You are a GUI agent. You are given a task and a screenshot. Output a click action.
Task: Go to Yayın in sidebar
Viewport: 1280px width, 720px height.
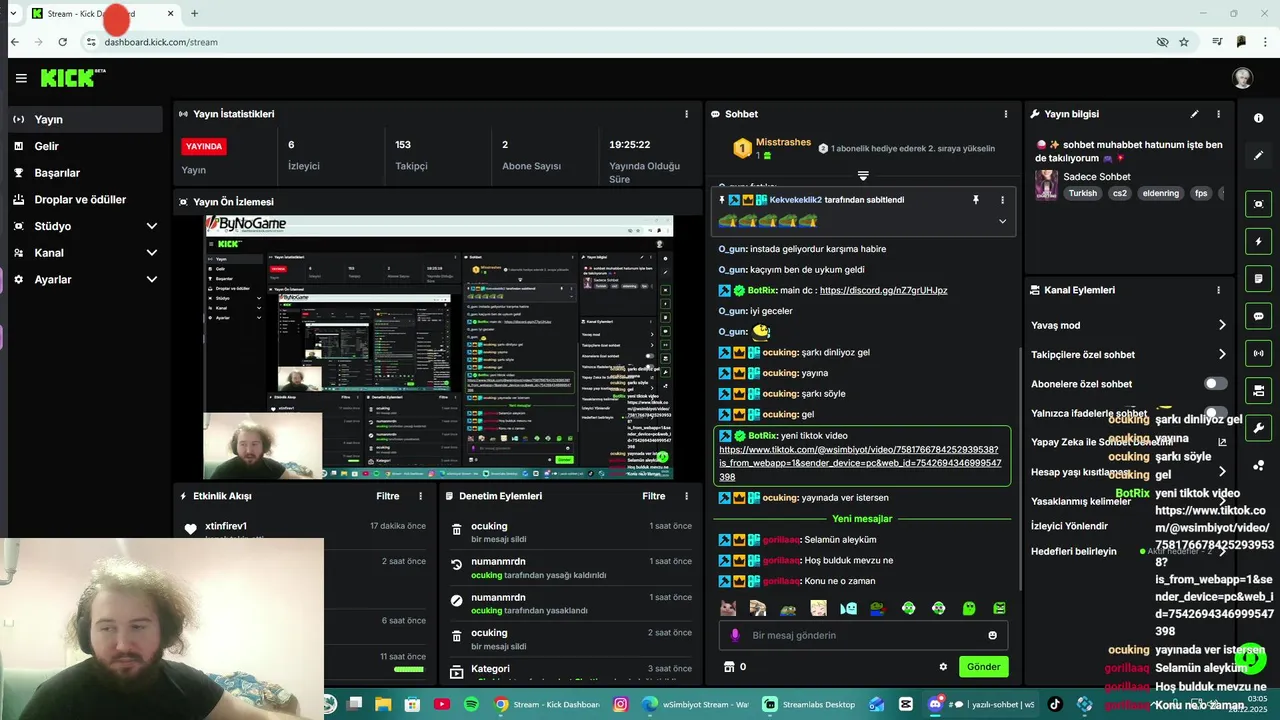click(85, 119)
